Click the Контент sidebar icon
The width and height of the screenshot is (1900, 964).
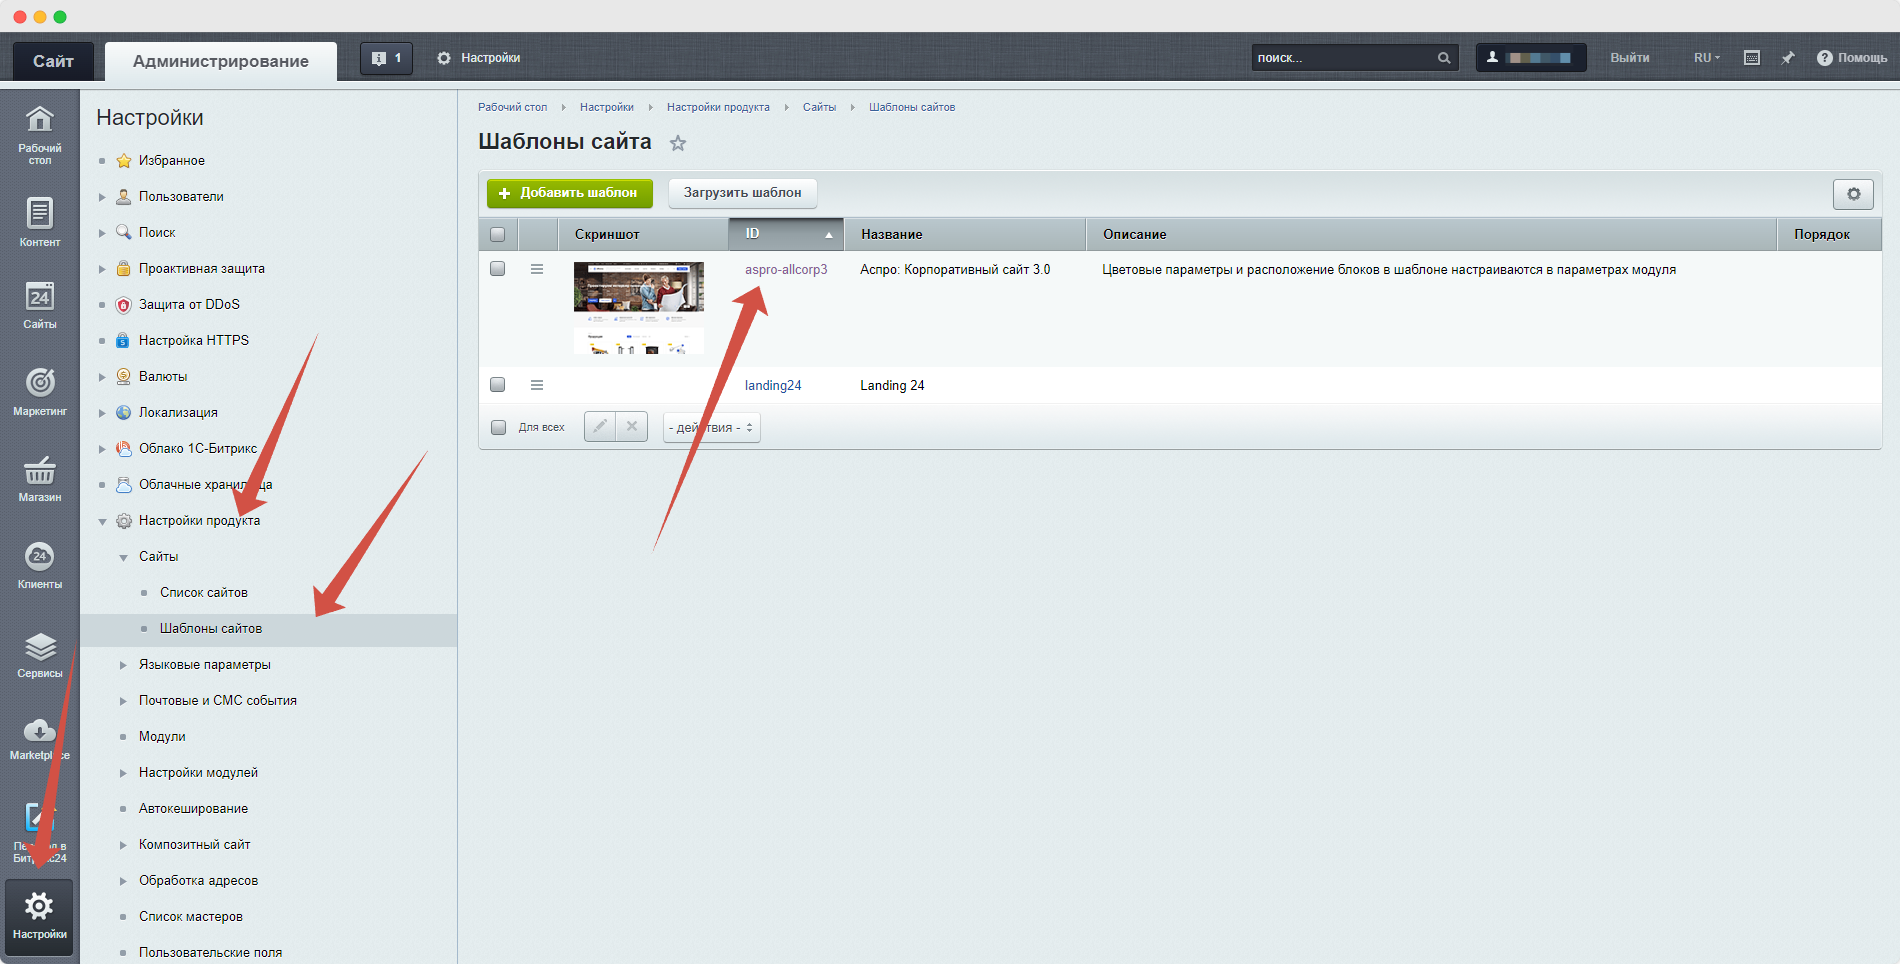[x=39, y=221]
